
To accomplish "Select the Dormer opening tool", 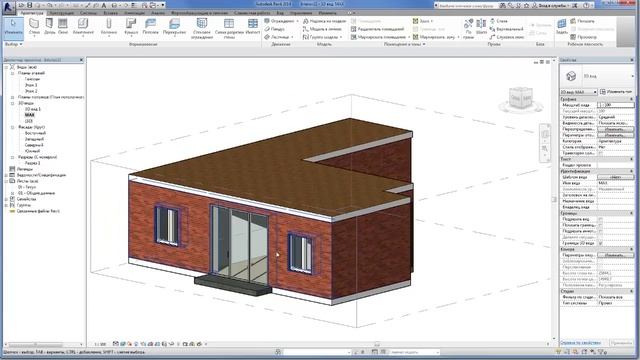I will [x=507, y=37].
